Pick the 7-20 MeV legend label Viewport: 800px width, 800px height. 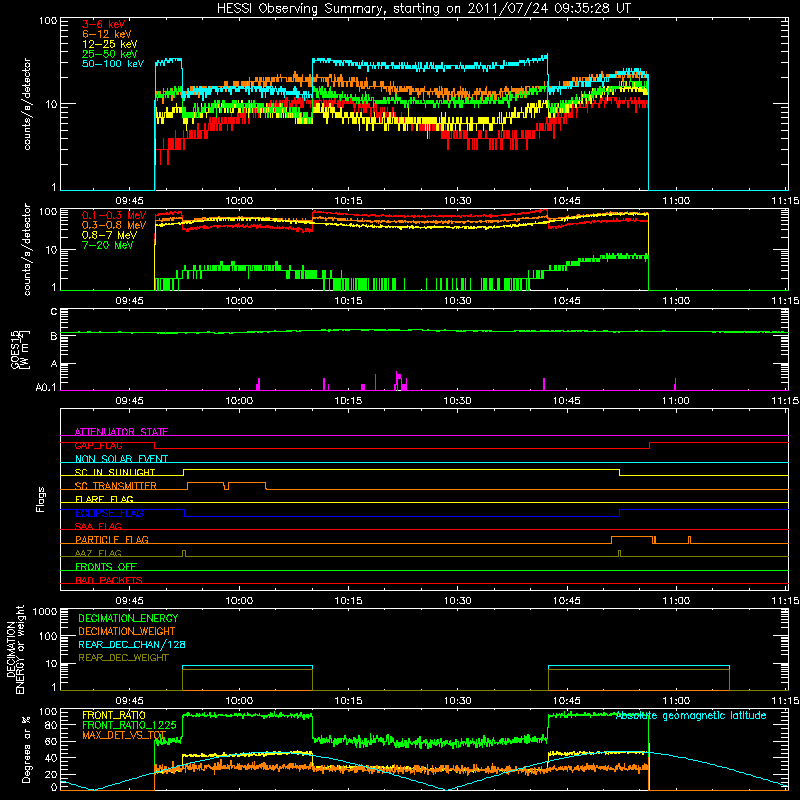coord(108,245)
